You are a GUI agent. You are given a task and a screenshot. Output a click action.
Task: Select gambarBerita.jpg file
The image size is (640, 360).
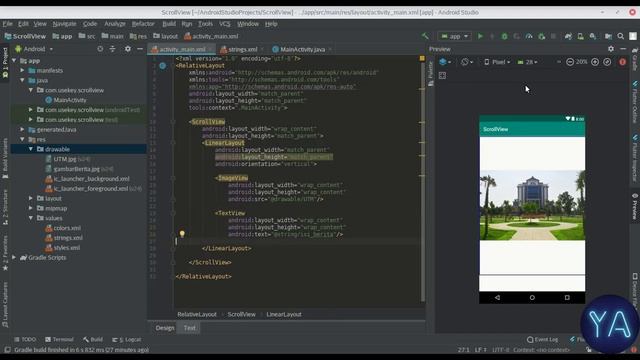tap(77, 169)
